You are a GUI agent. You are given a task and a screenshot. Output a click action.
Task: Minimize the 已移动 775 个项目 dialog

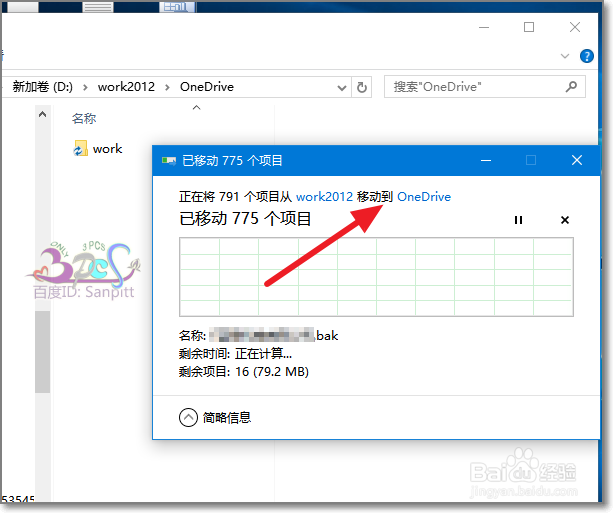tap(486, 160)
